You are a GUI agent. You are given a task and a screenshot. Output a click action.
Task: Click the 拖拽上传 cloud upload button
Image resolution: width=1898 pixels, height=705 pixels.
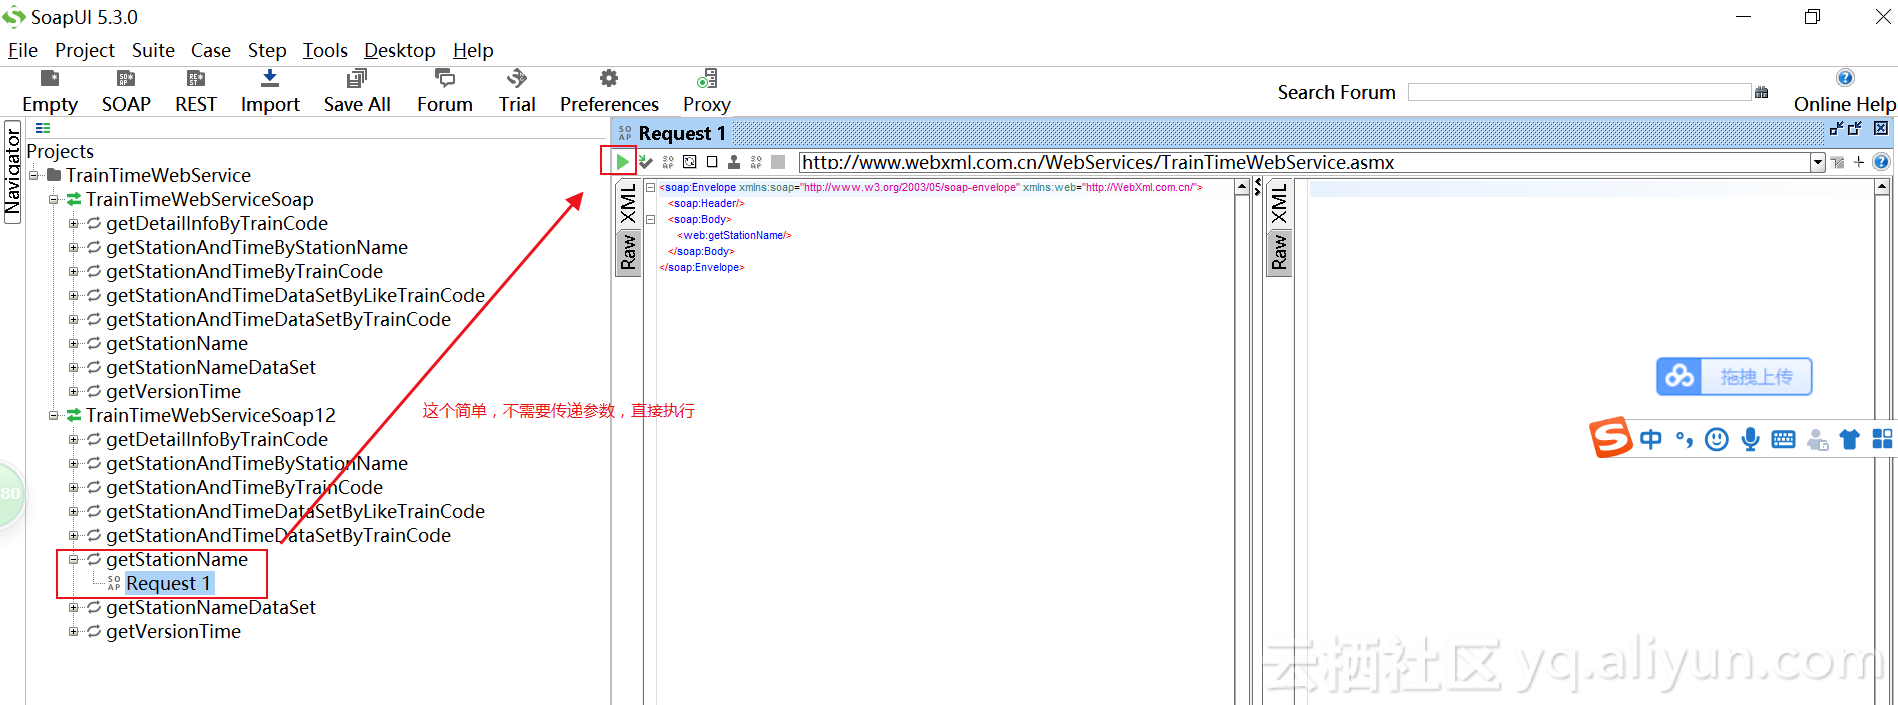point(1734,376)
